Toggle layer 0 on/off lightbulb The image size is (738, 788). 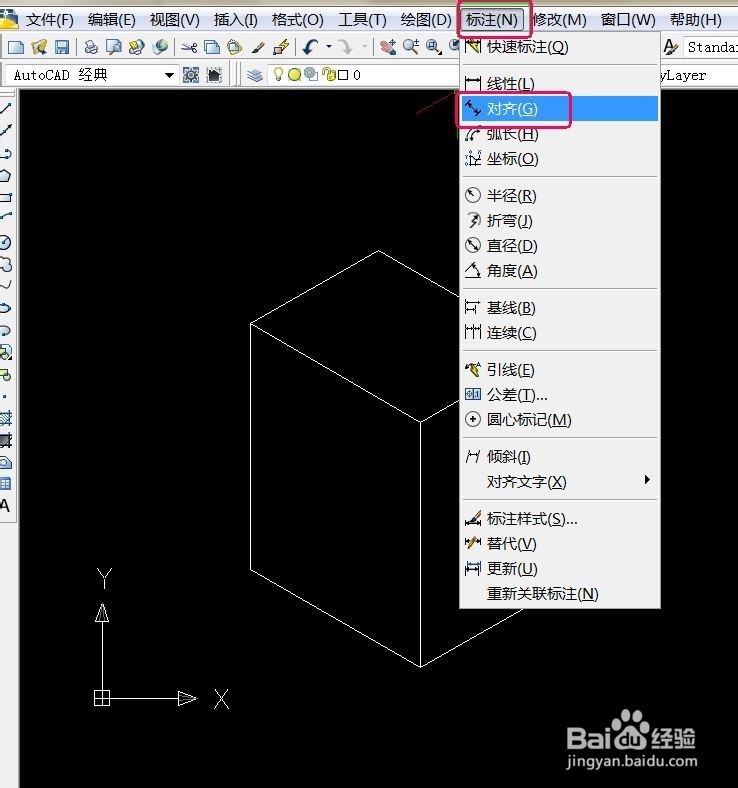pos(278,74)
